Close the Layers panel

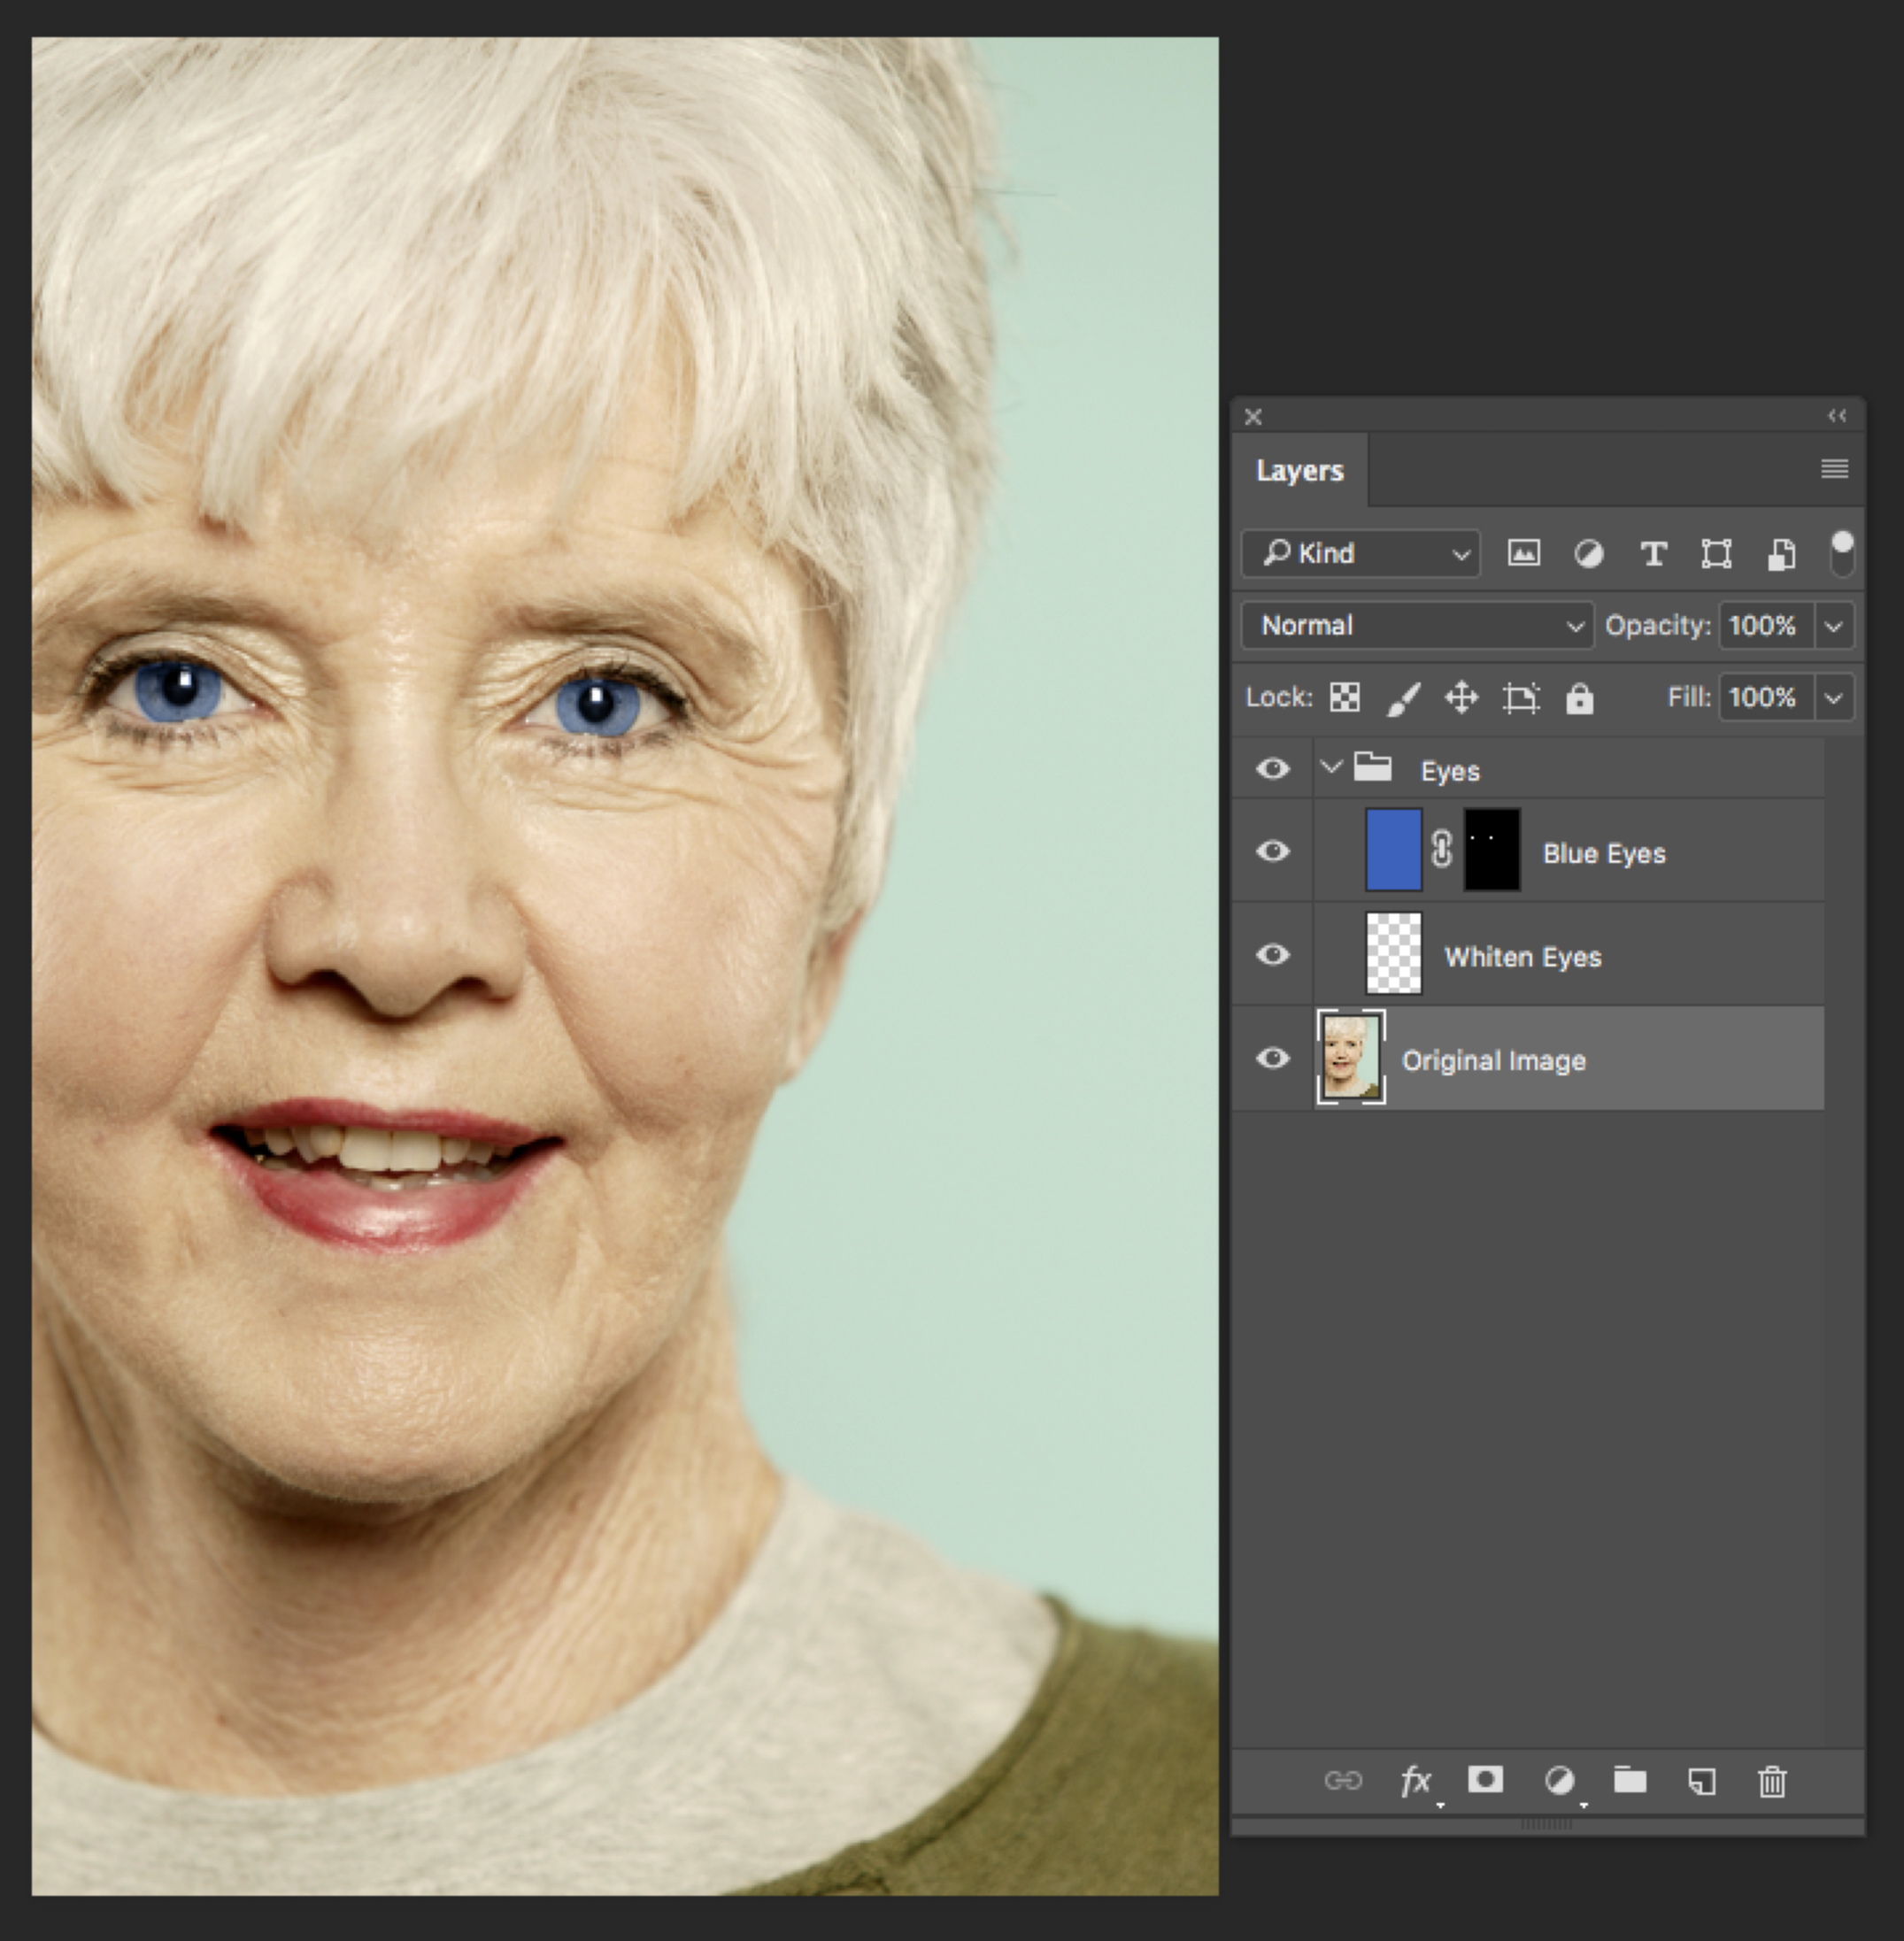[1253, 417]
